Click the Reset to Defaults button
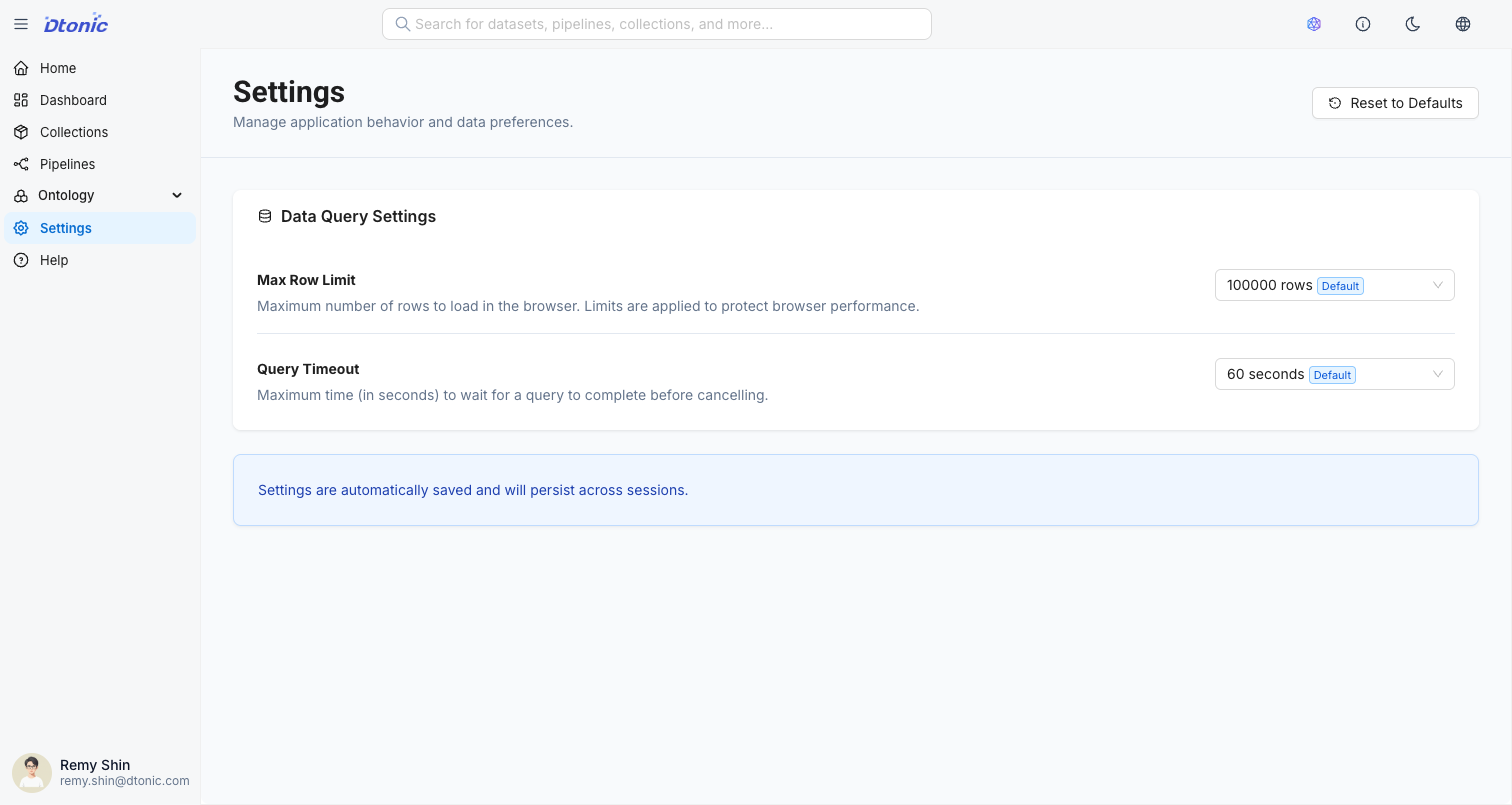1512x805 pixels. [1395, 103]
